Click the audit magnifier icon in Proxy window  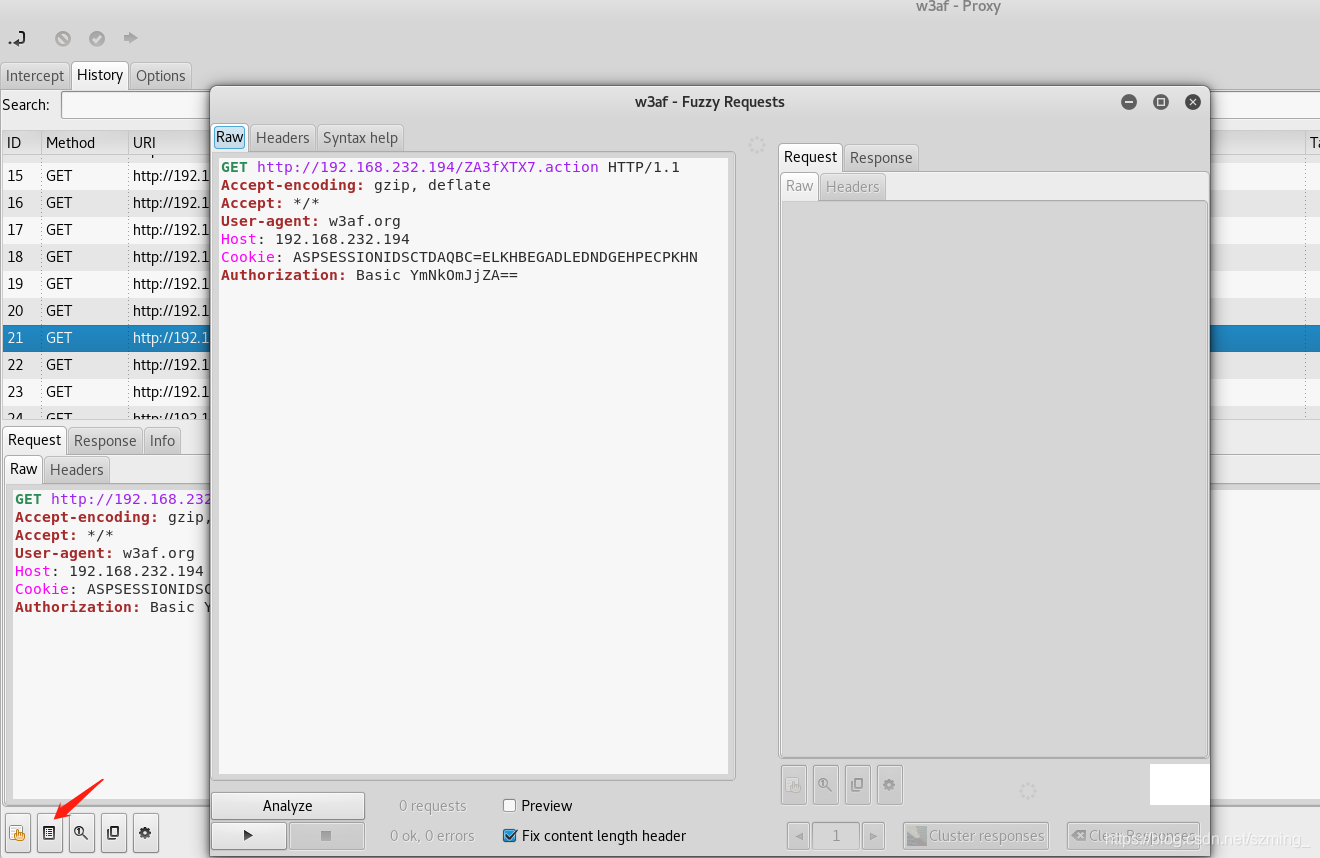click(x=81, y=832)
